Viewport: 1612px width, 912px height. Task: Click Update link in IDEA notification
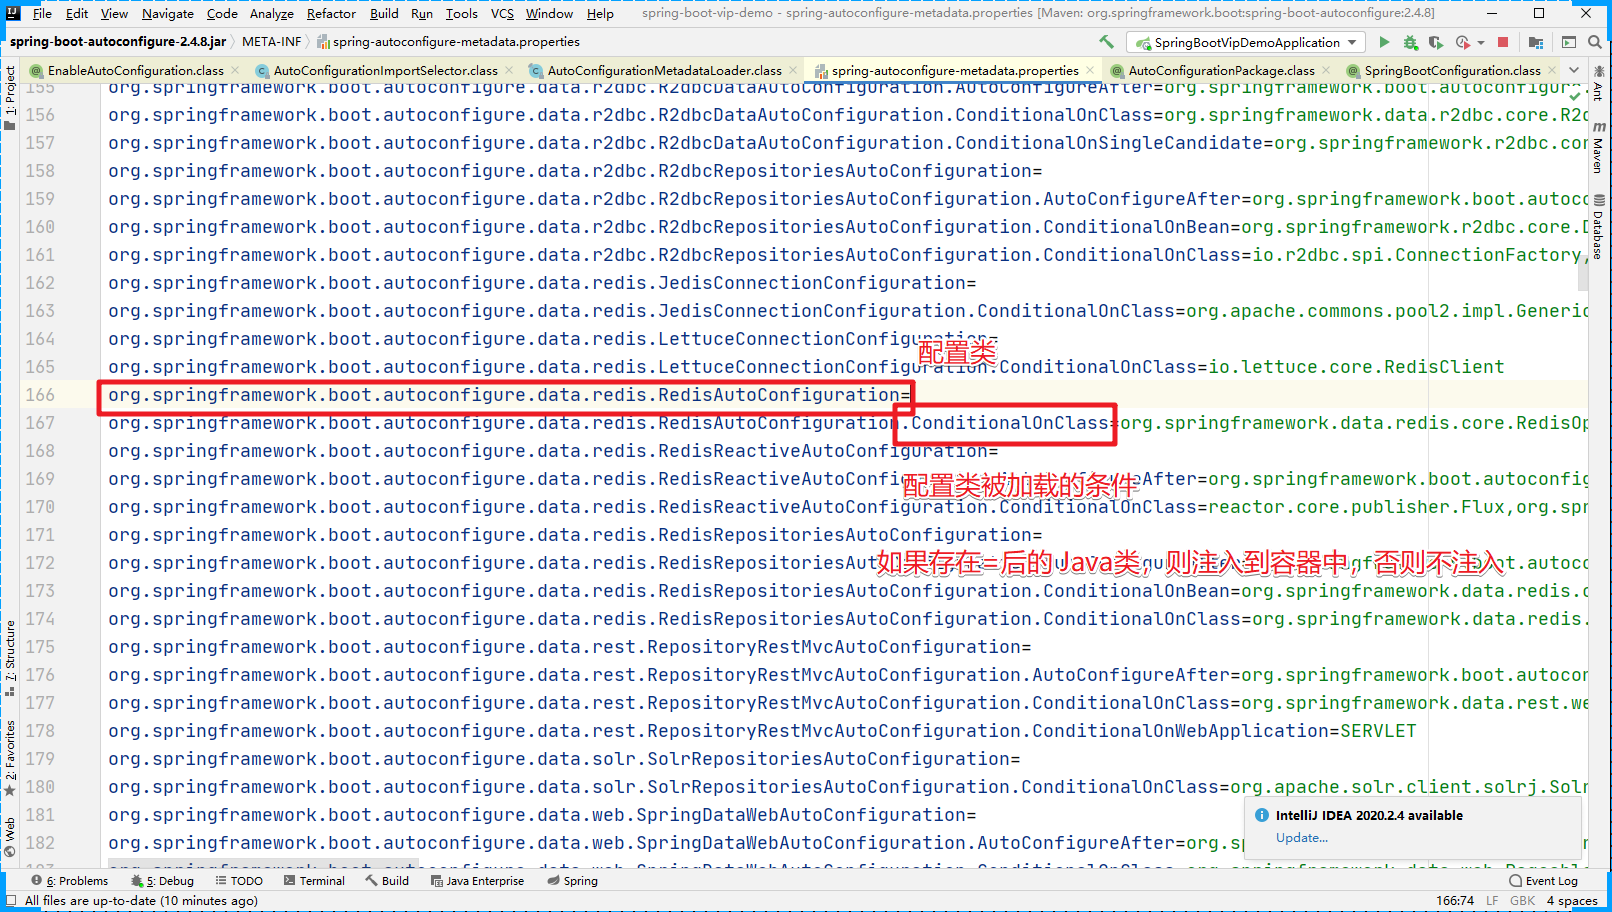tap(1301, 837)
